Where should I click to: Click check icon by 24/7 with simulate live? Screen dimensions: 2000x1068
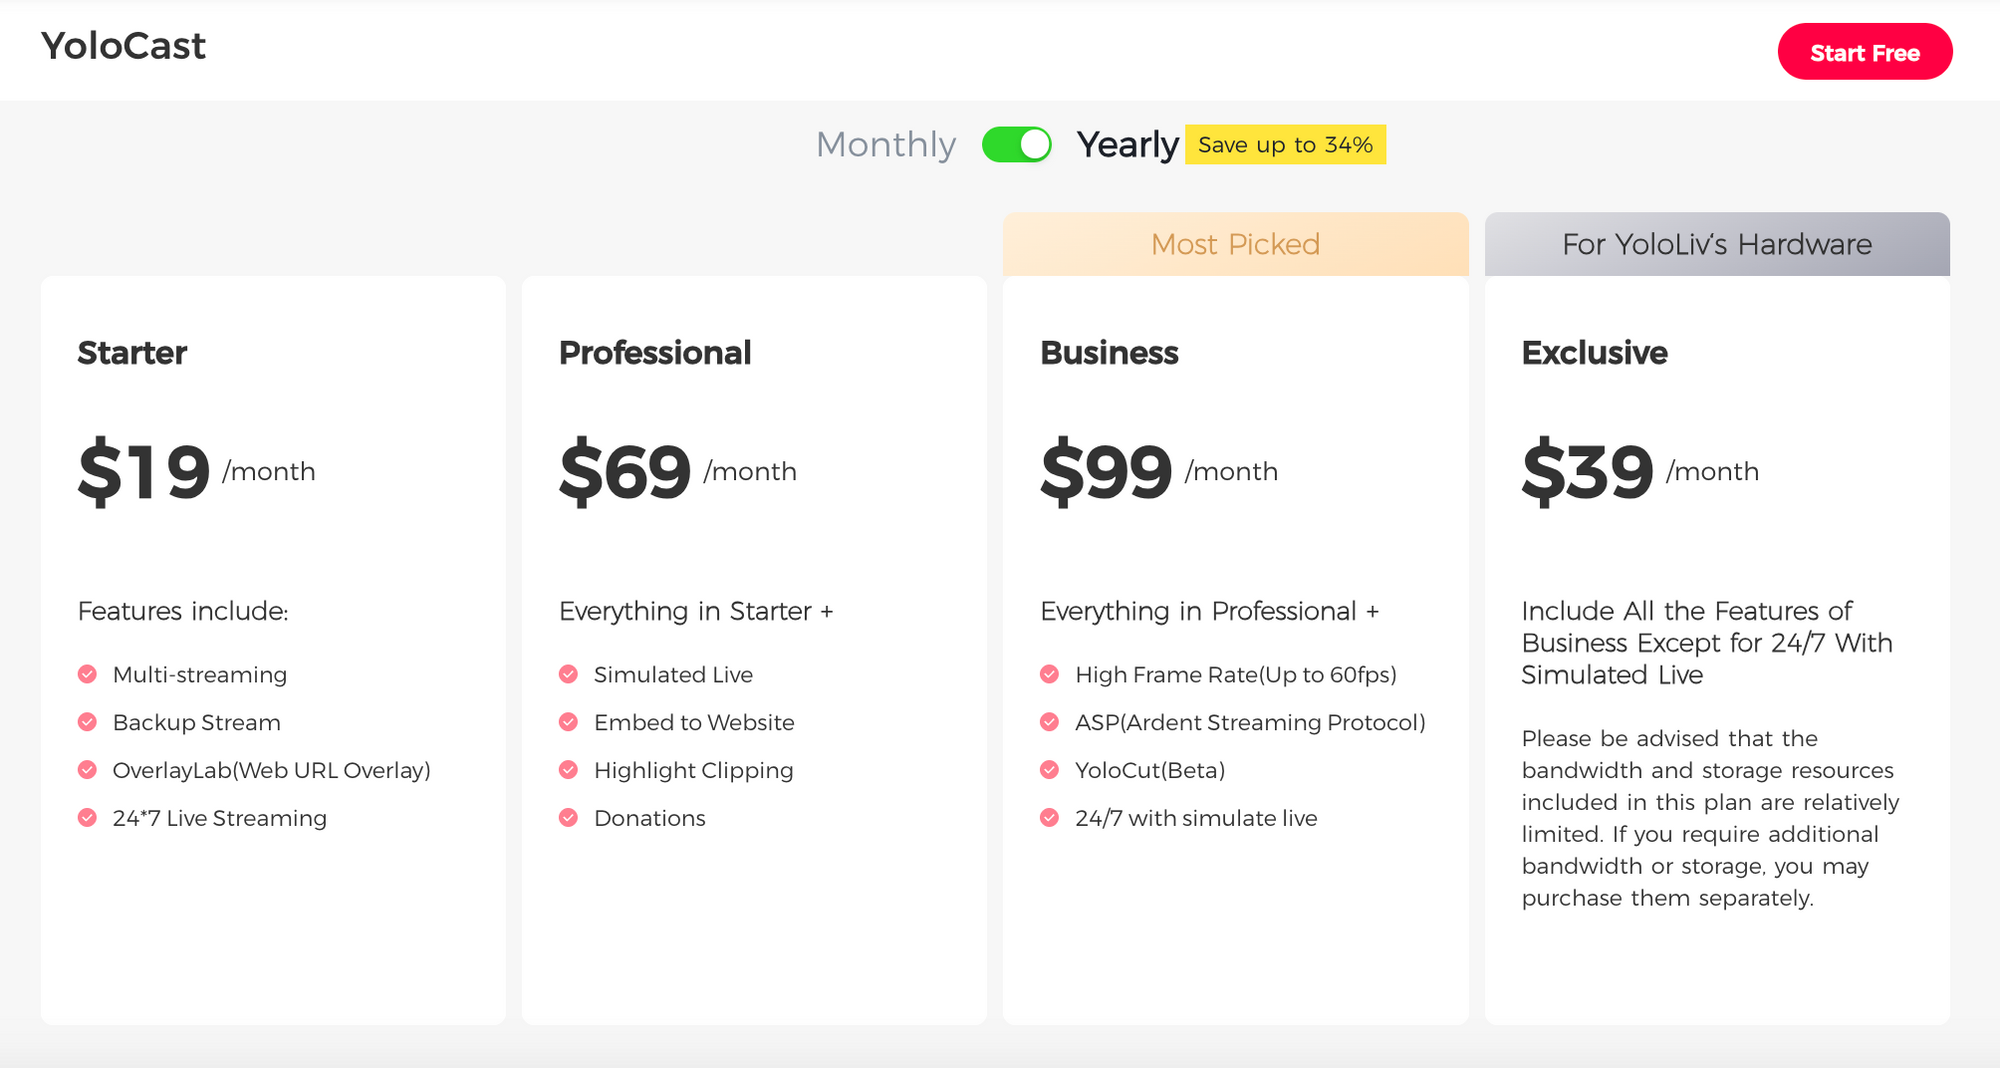[1049, 818]
